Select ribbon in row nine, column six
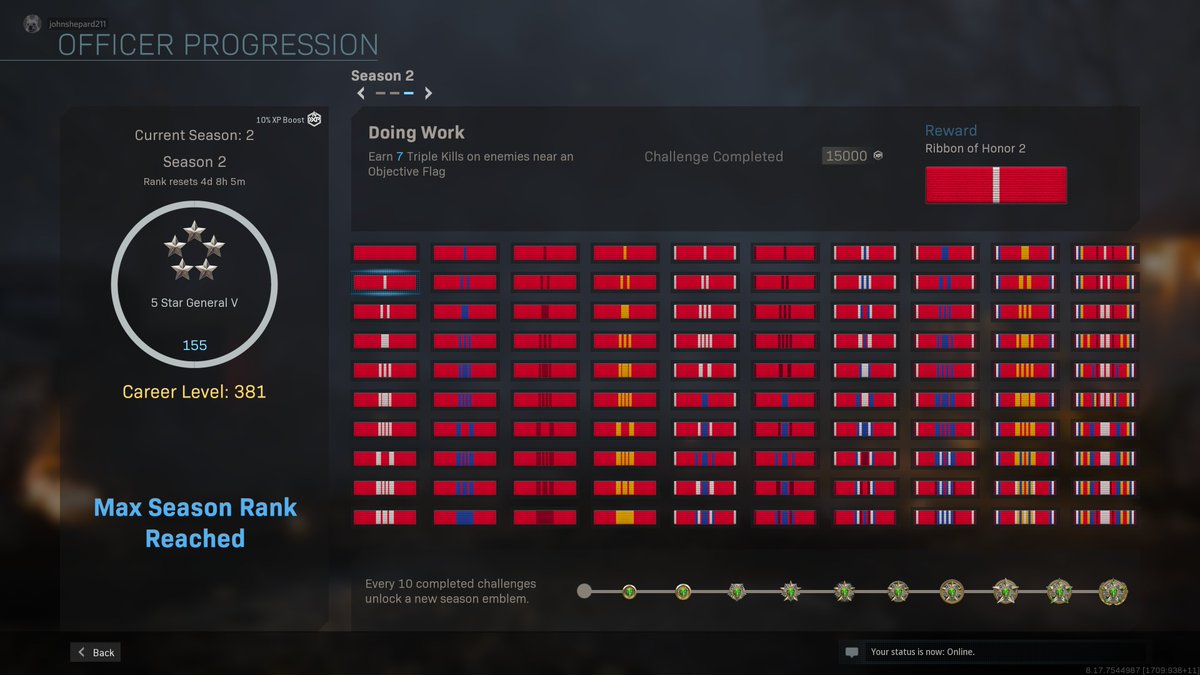The height and width of the screenshot is (675, 1200). click(784, 488)
